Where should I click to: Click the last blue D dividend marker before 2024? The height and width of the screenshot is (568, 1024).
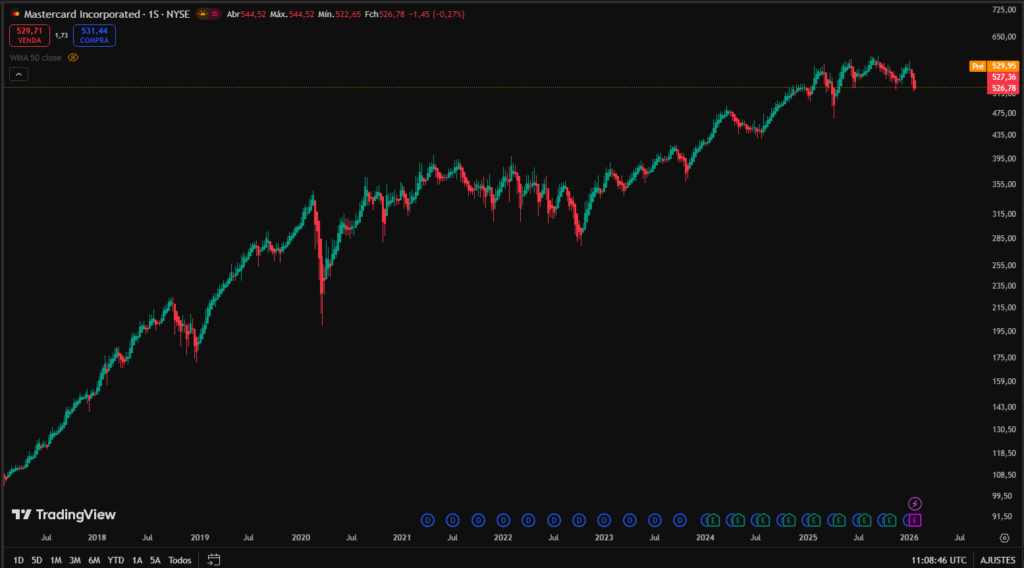(x=680, y=520)
